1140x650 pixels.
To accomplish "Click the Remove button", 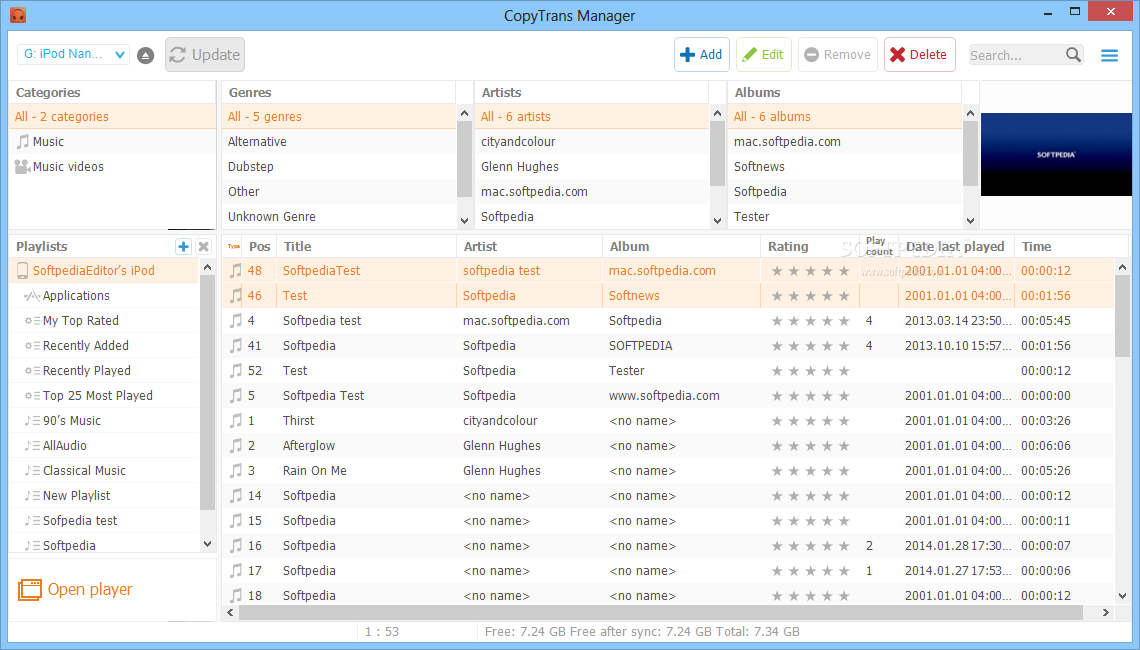I will 838,55.
